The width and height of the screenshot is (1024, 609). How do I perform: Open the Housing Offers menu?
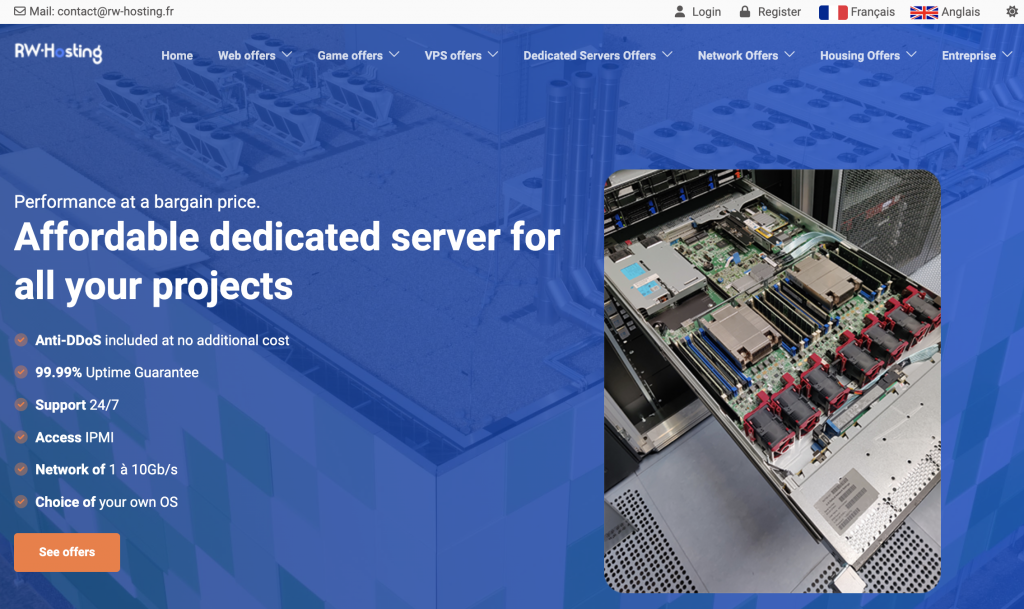[859, 55]
